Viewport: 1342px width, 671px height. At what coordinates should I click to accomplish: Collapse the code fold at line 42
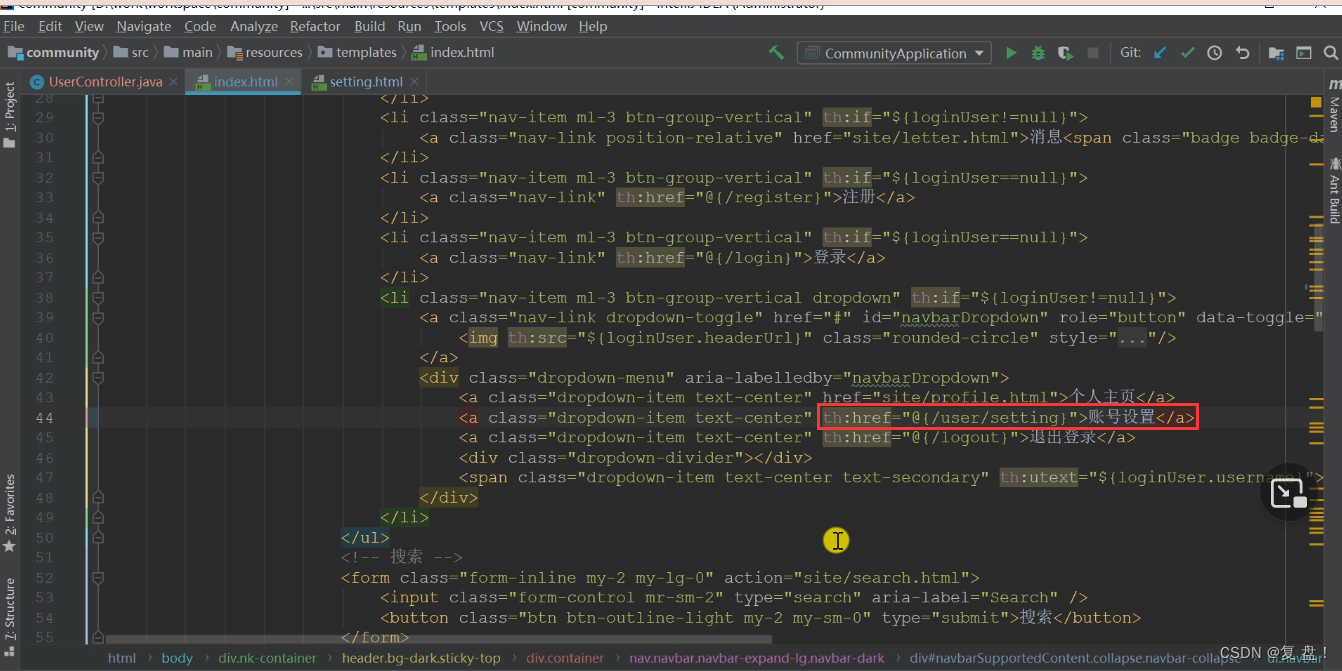97,378
